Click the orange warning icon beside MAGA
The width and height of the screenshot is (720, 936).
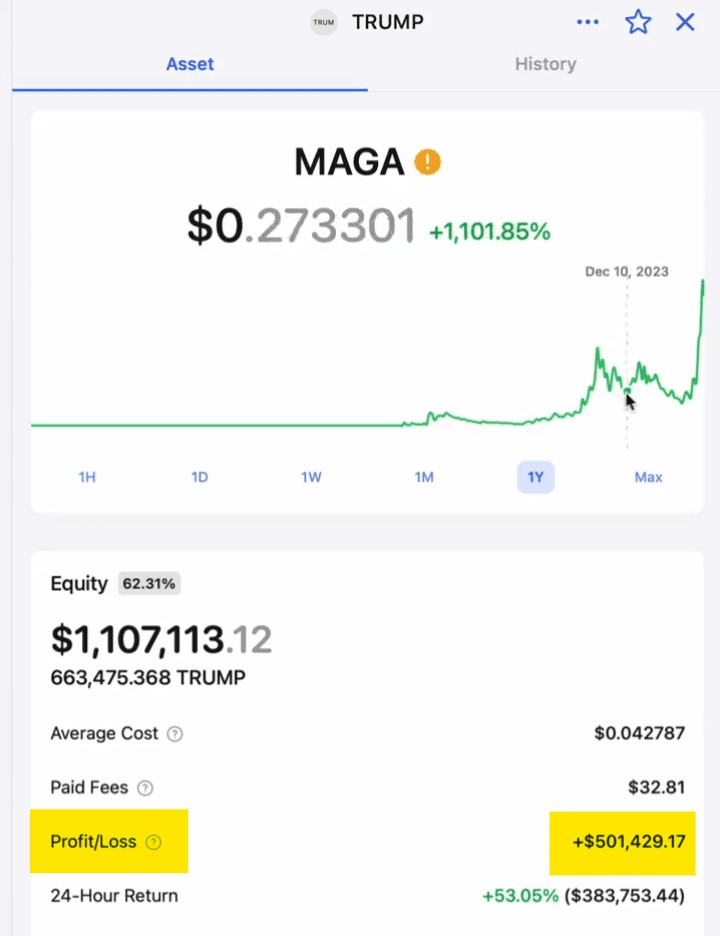(x=427, y=162)
